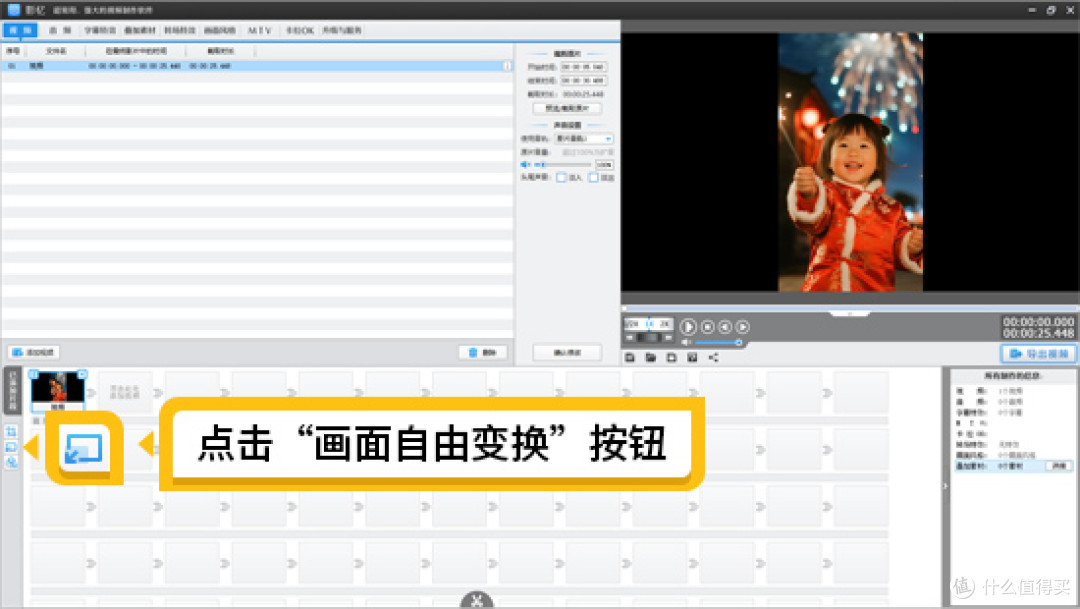Click the app logo in the title bar
1080x609 pixels.
pyautogui.click(x=14, y=10)
